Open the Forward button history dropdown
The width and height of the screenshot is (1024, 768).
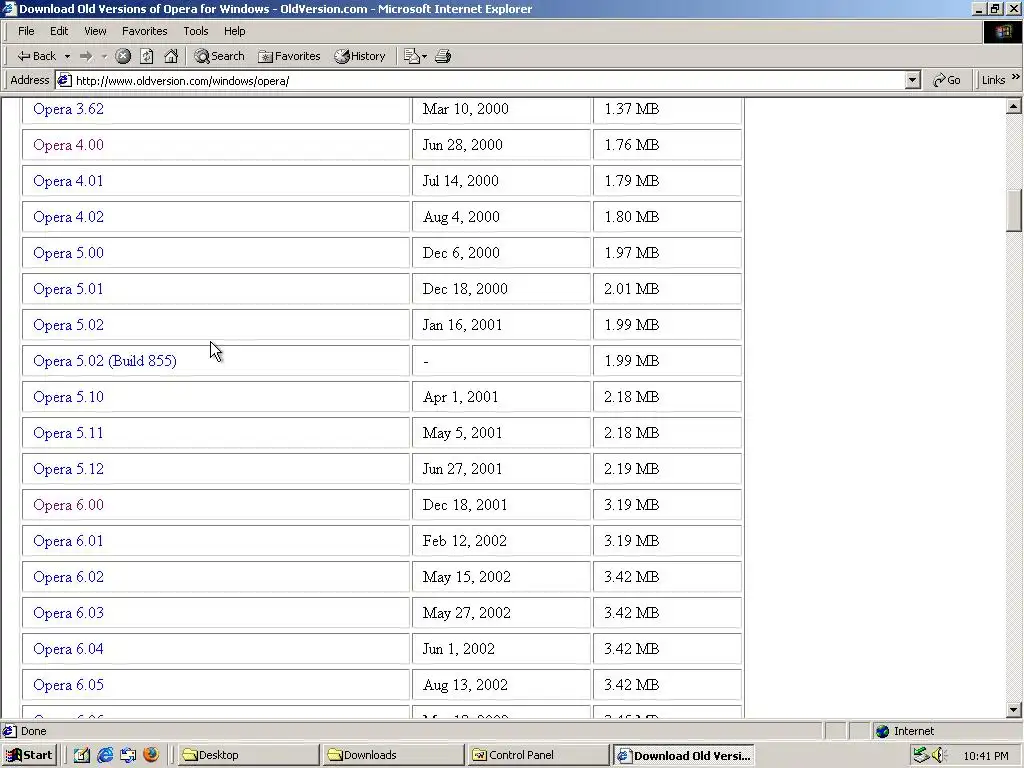click(104, 56)
